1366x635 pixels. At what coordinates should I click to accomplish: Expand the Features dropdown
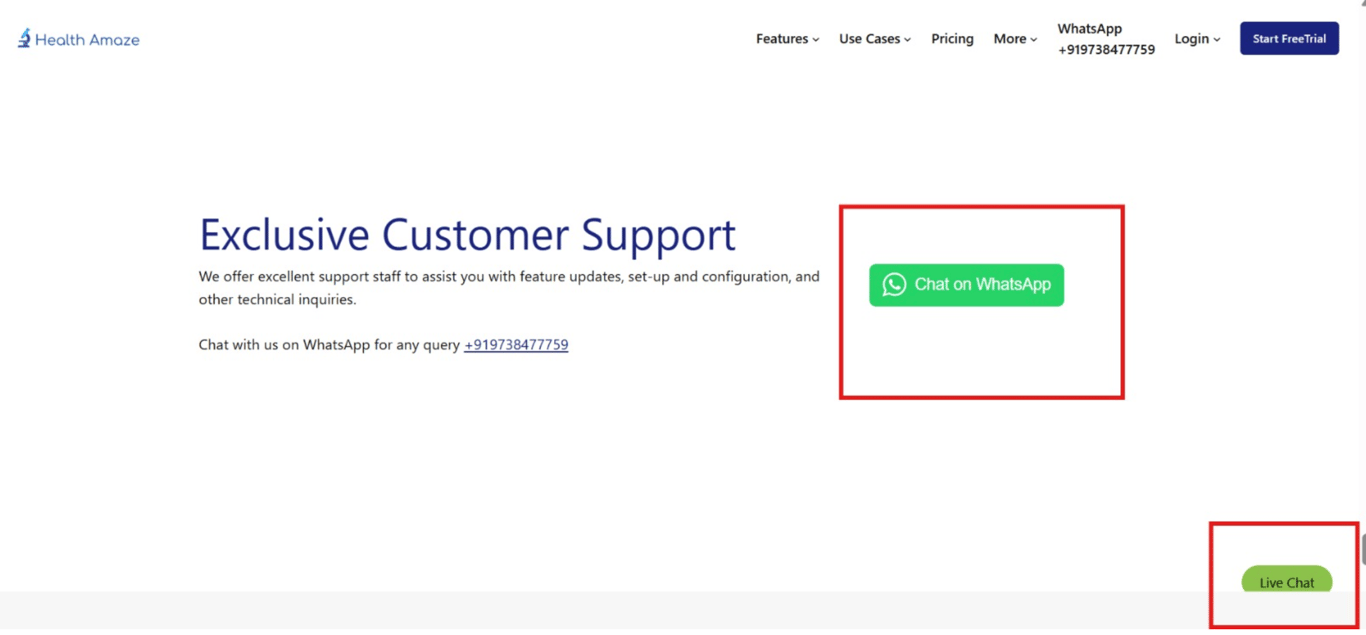781,38
